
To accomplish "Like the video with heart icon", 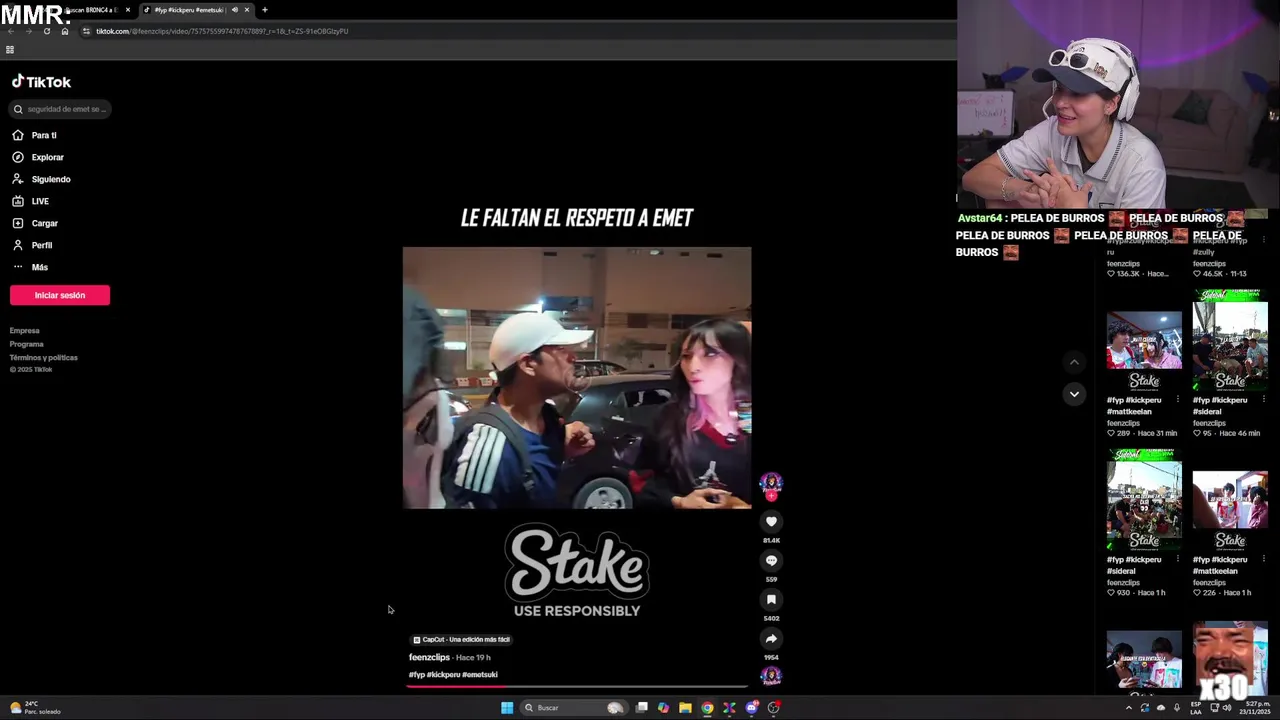I will tap(771, 521).
